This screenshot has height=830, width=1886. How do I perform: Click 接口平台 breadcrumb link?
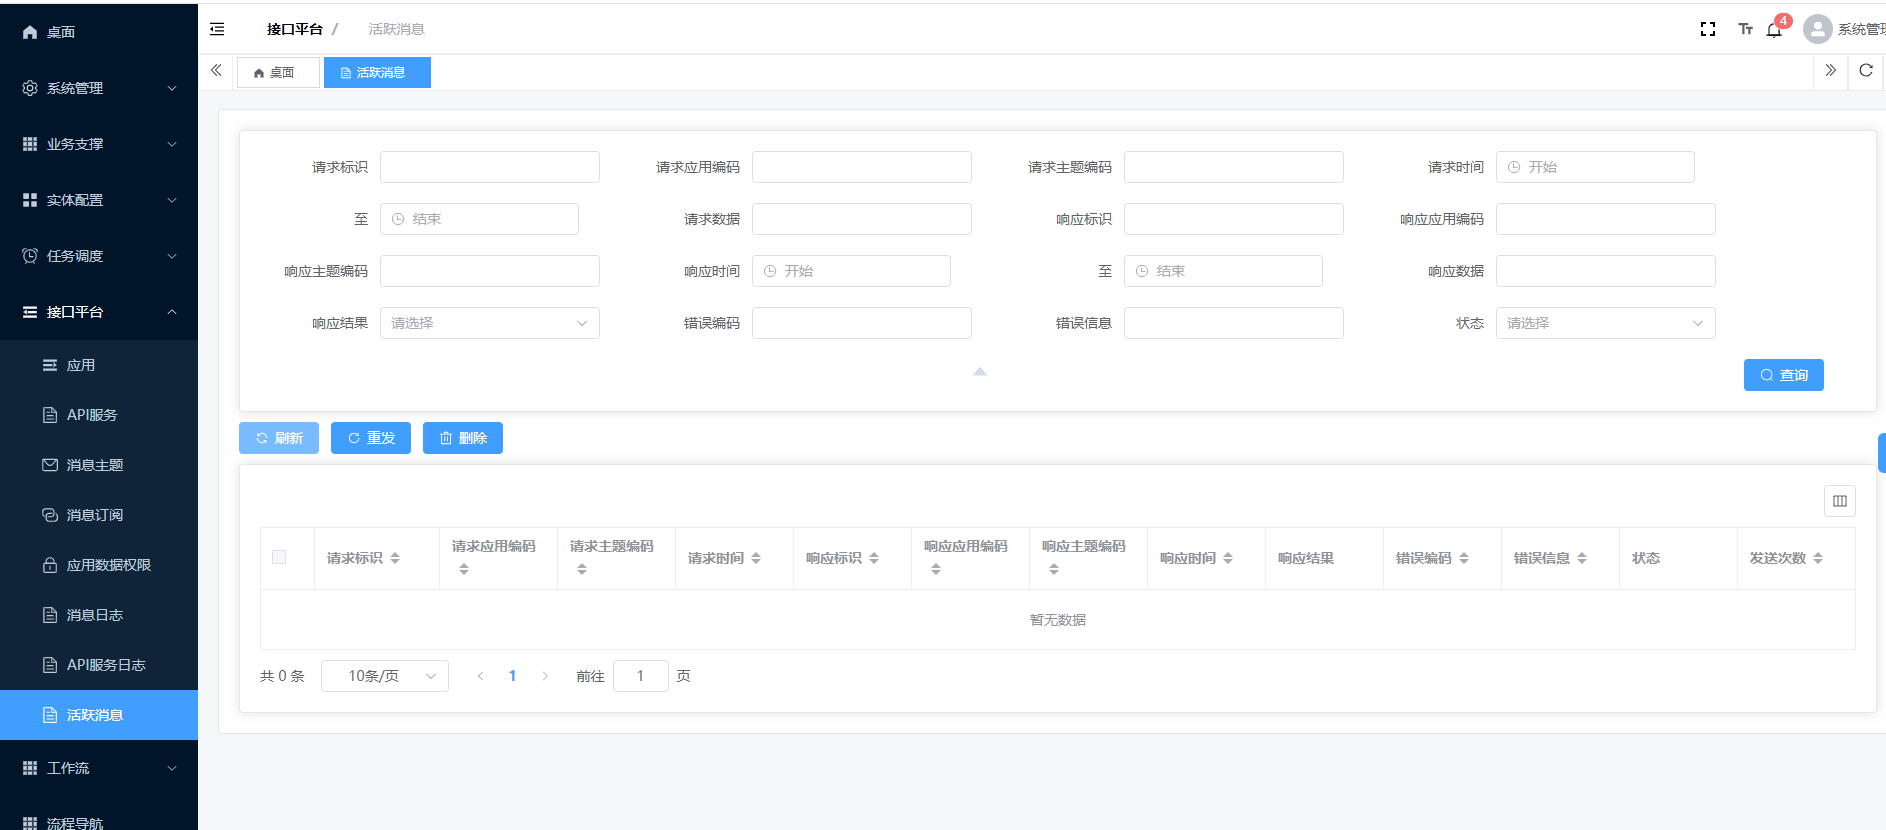click(295, 29)
